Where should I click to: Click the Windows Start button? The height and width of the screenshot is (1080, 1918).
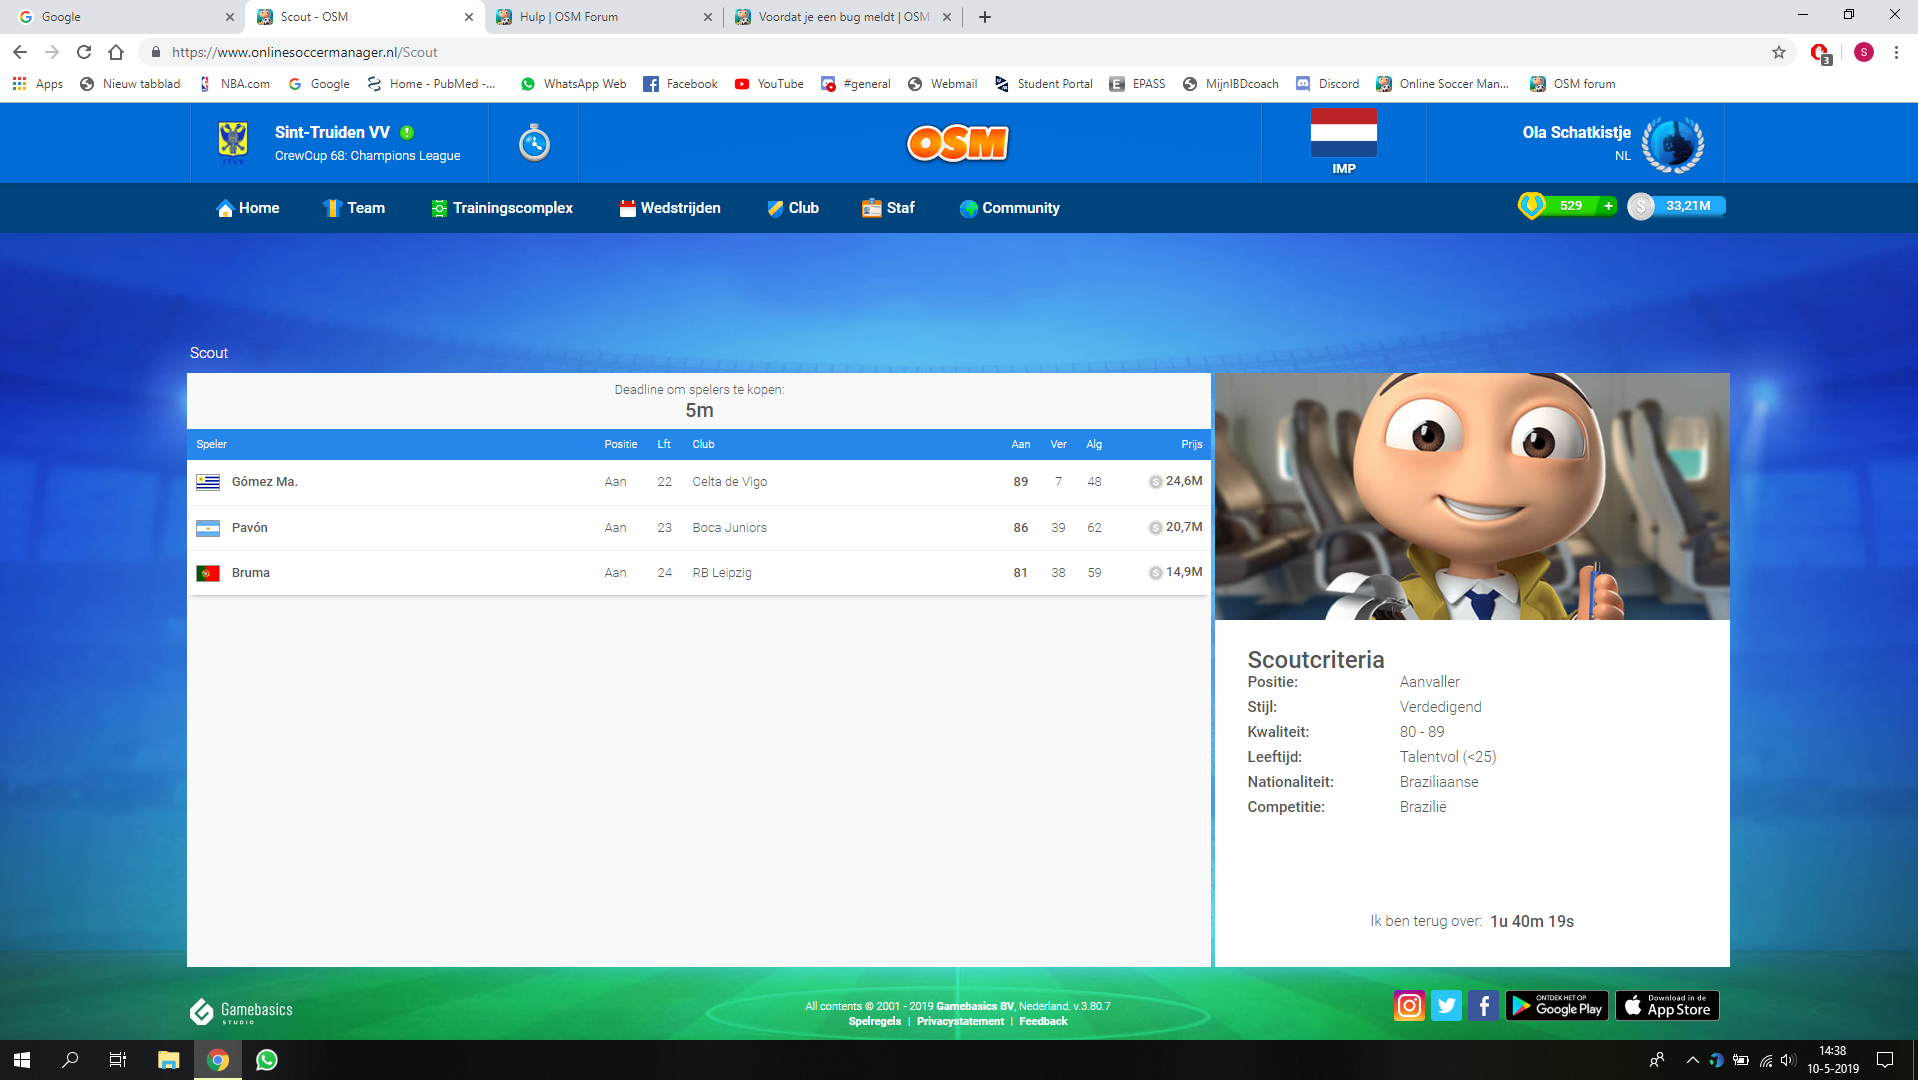[22, 1060]
